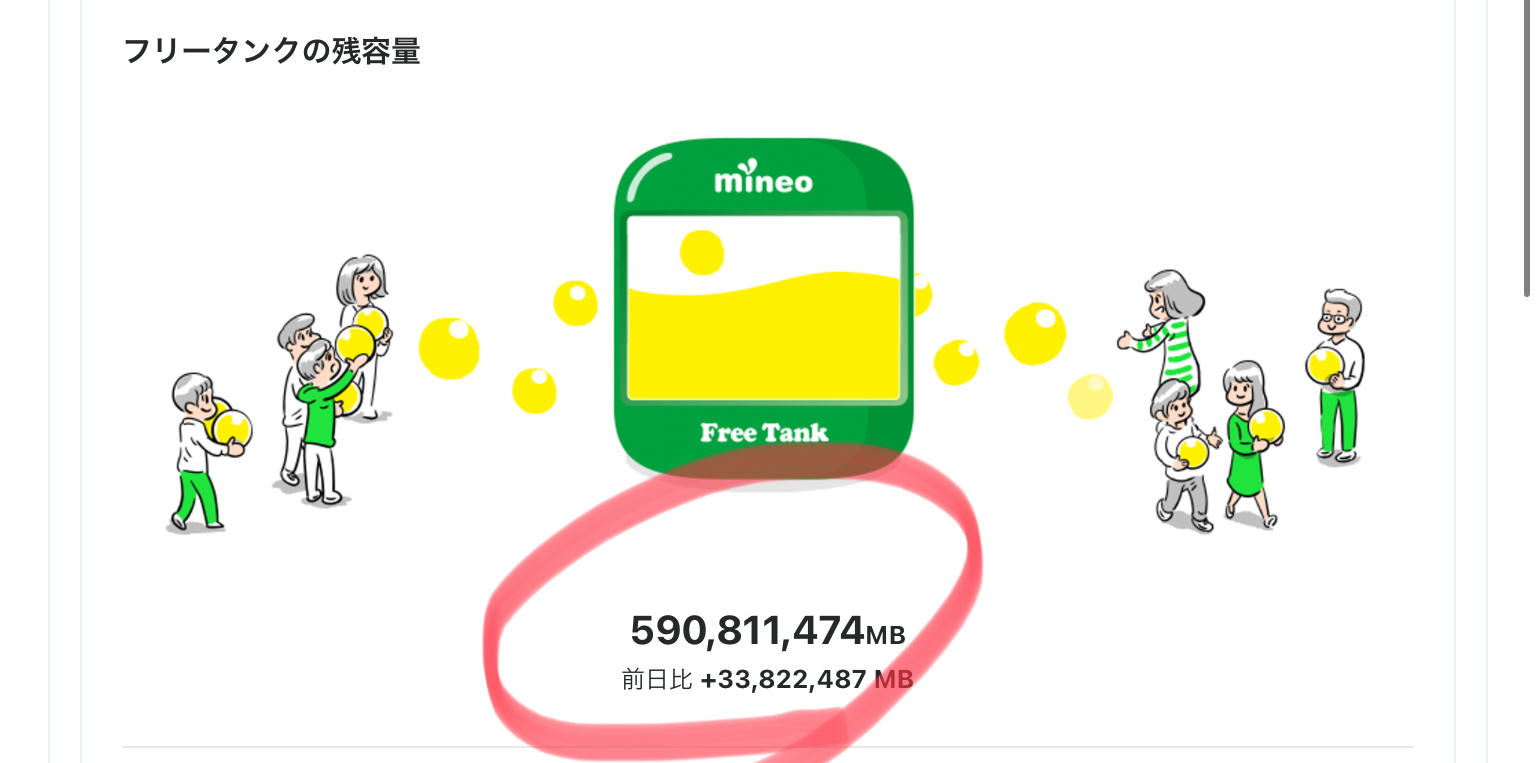Click the mineo logo on tank

point(763,180)
